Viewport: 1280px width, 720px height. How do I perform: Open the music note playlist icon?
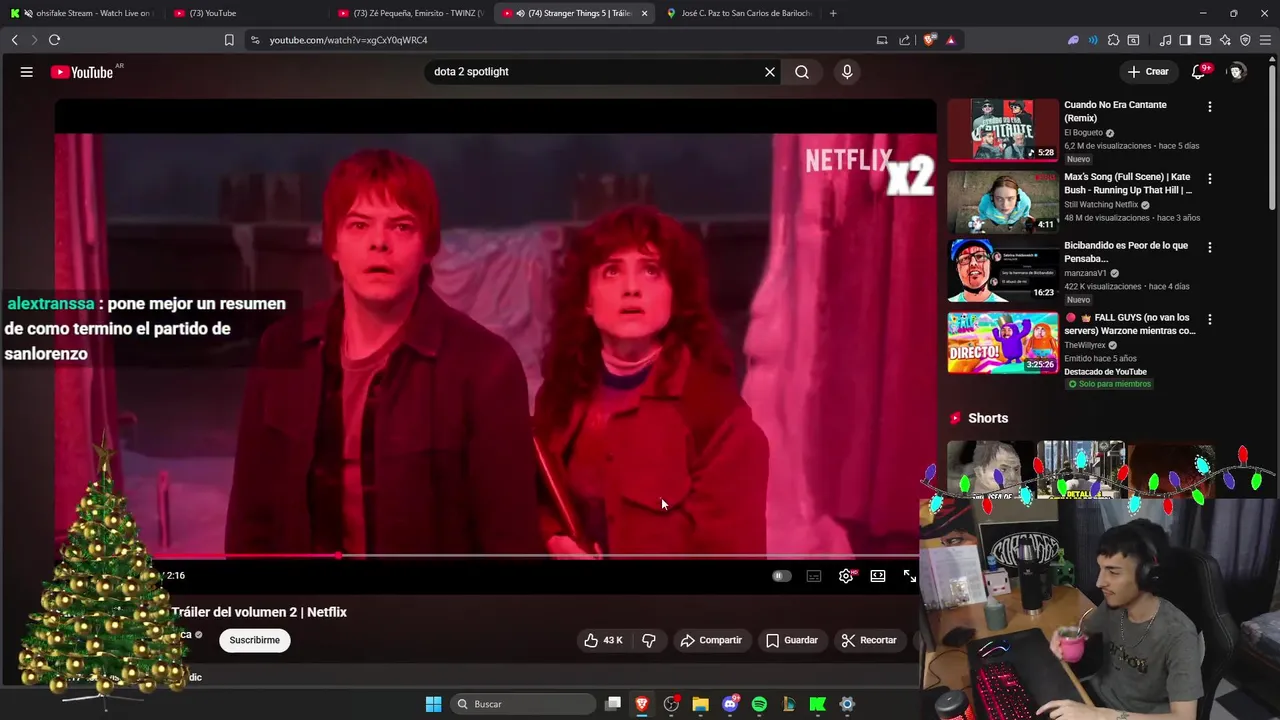(x=1165, y=40)
